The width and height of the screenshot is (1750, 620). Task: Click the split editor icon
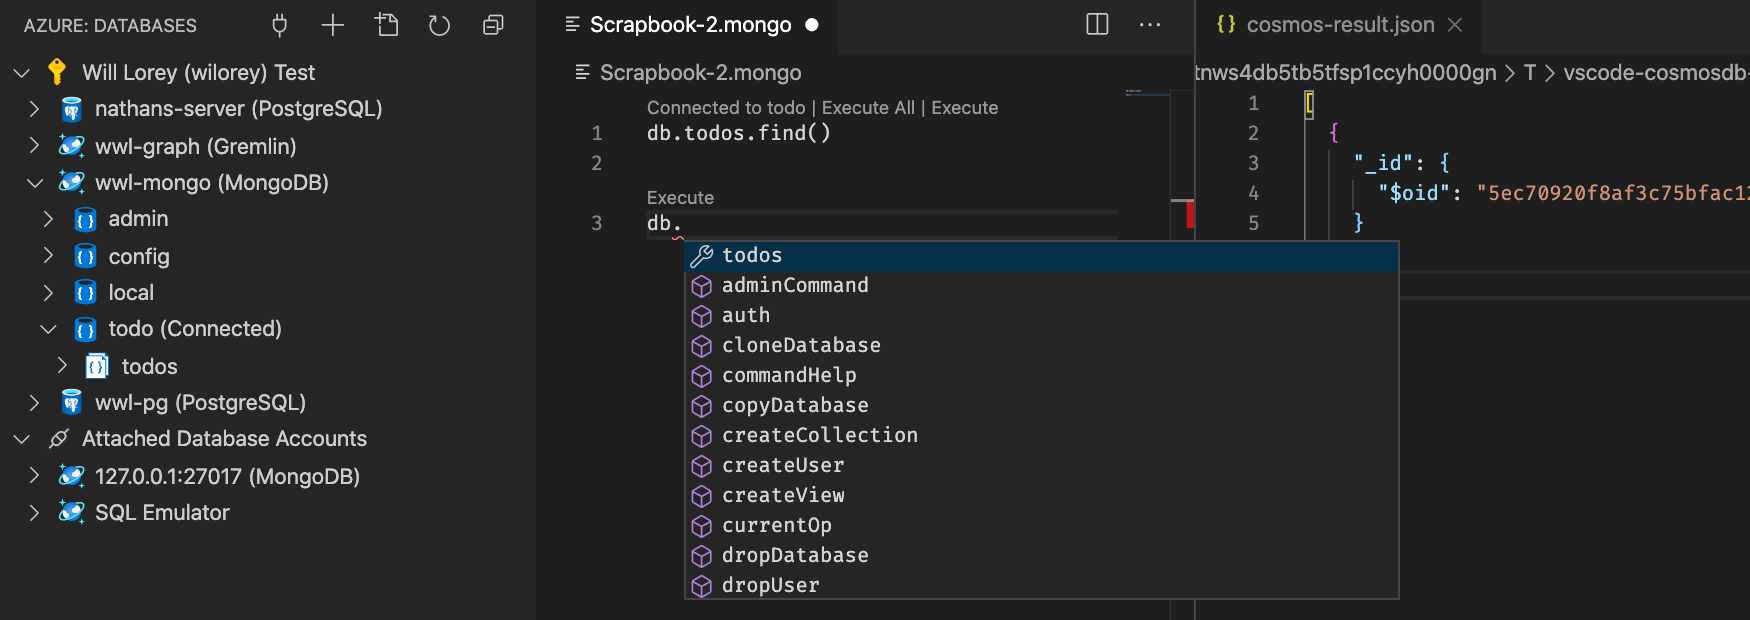coord(1097,24)
